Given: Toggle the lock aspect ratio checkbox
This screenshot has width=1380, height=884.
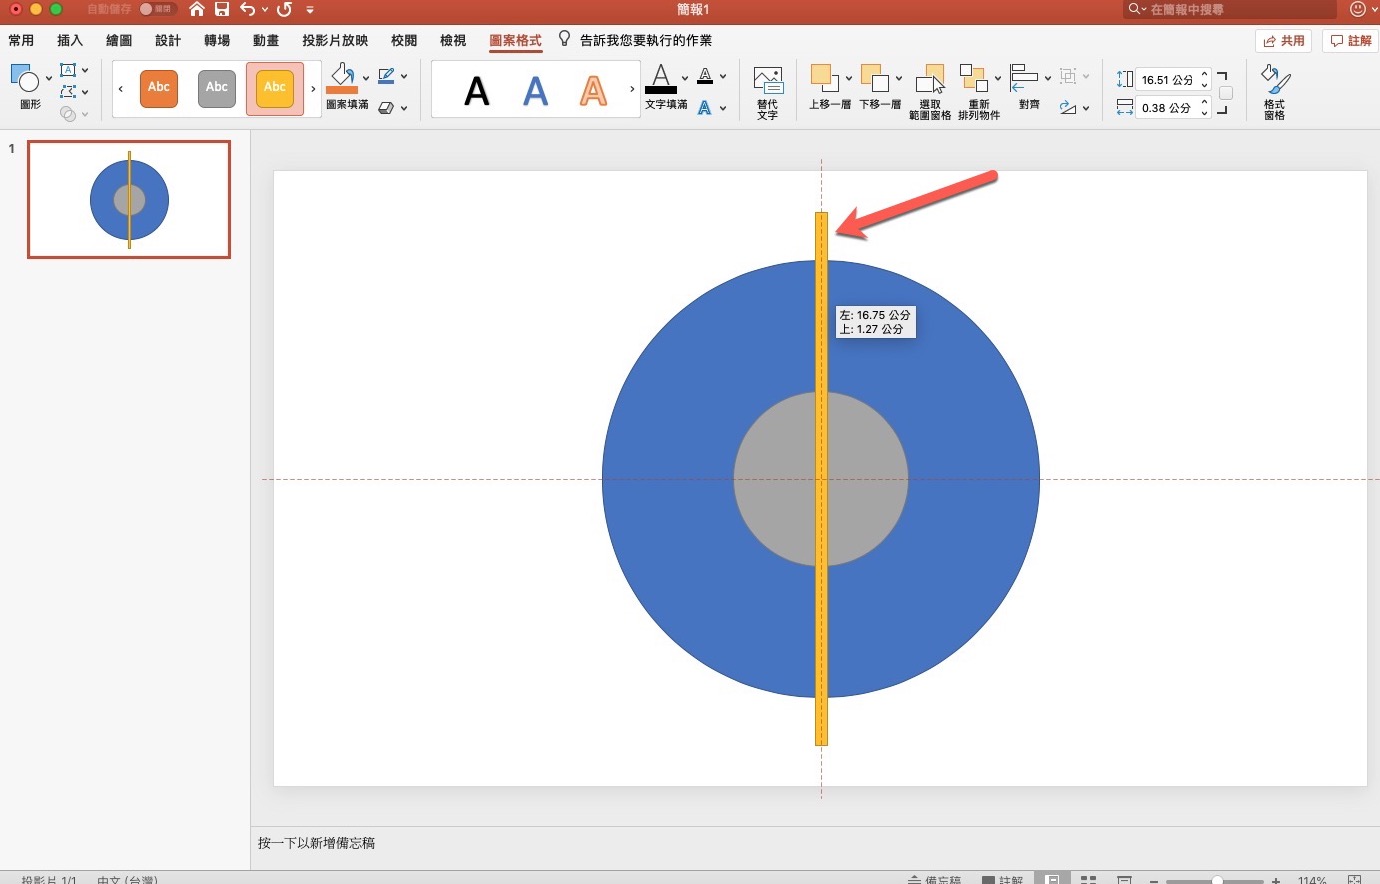Looking at the screenshot, I should click(x=1226, y=93).
